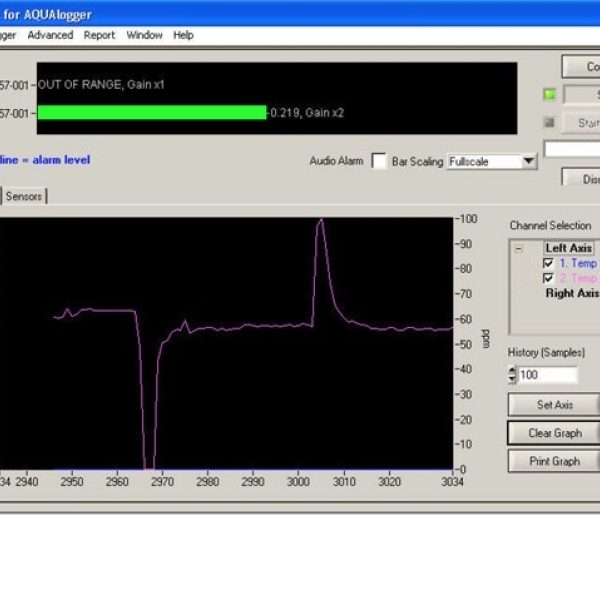Open the Help menu
The image size is (600, 600).
[x=183, y=35]
